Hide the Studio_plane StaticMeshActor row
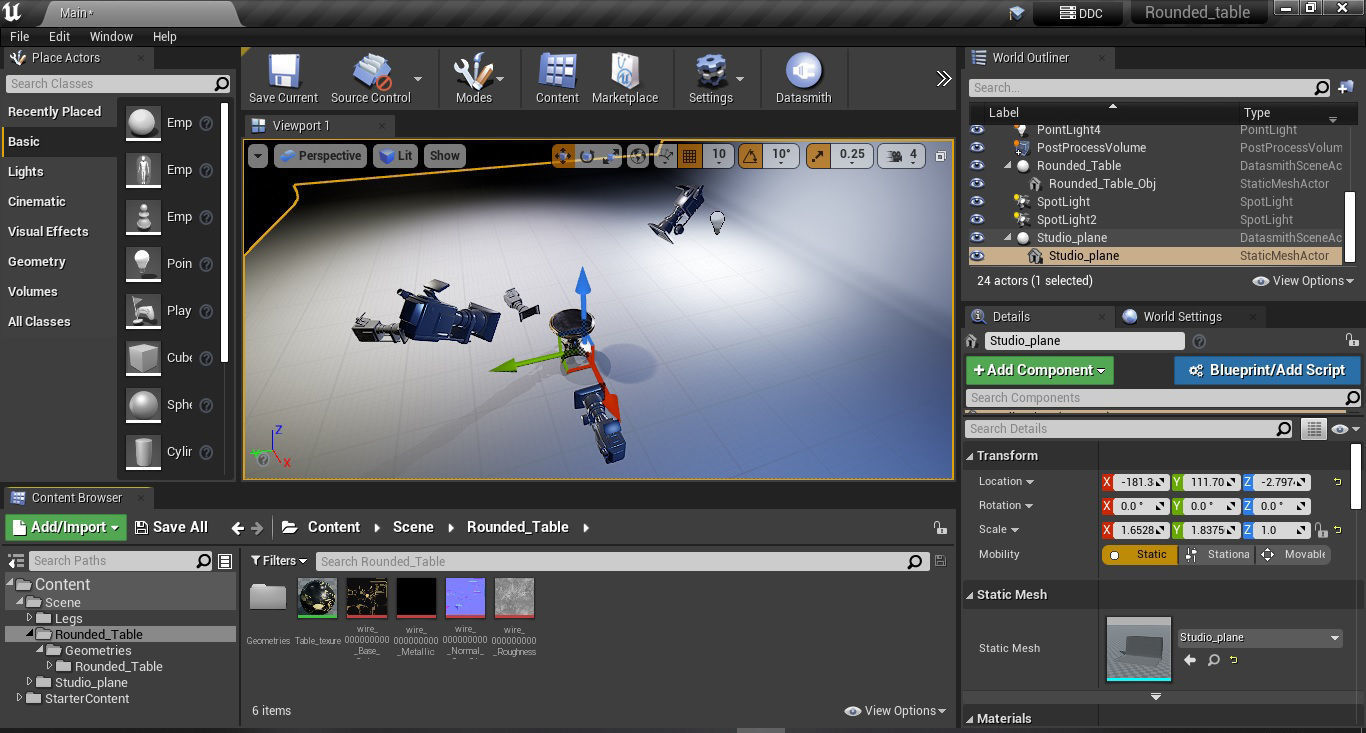Viewport: 1366px width, 733px height. (x=977, y=256)
